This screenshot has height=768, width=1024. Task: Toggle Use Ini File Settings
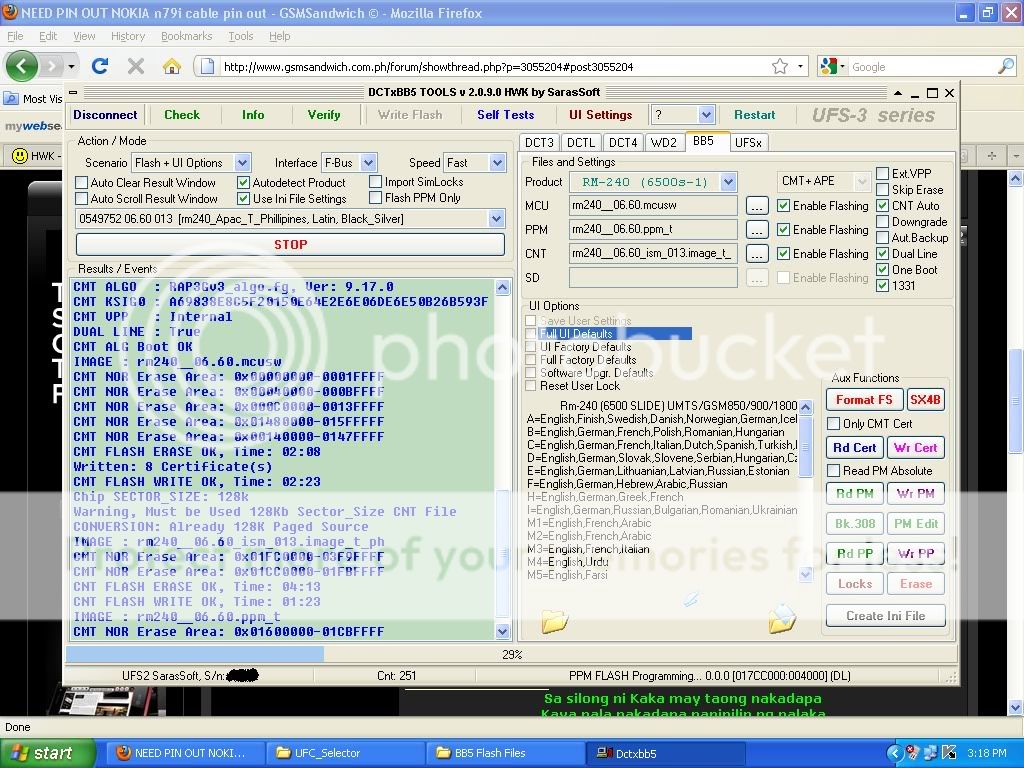click(x=244, y=199)
